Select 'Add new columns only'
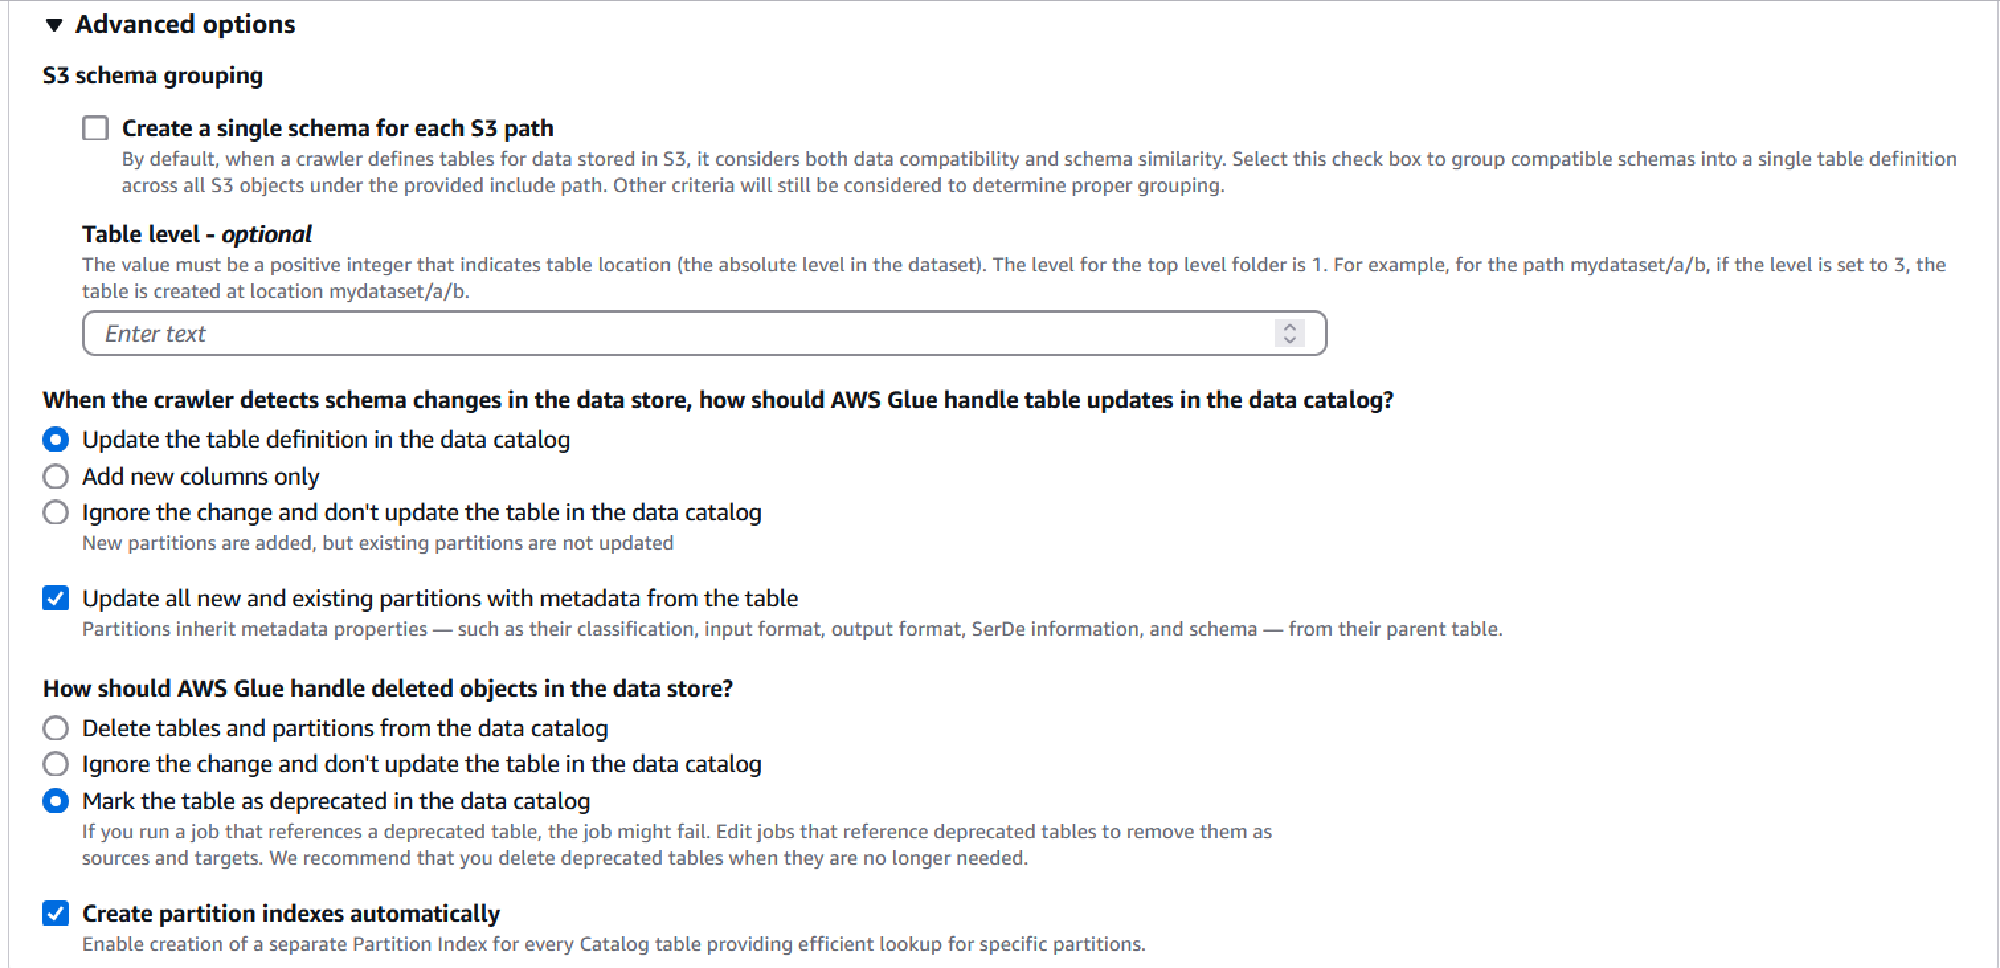2000x968 pixels. pos(56,477)
